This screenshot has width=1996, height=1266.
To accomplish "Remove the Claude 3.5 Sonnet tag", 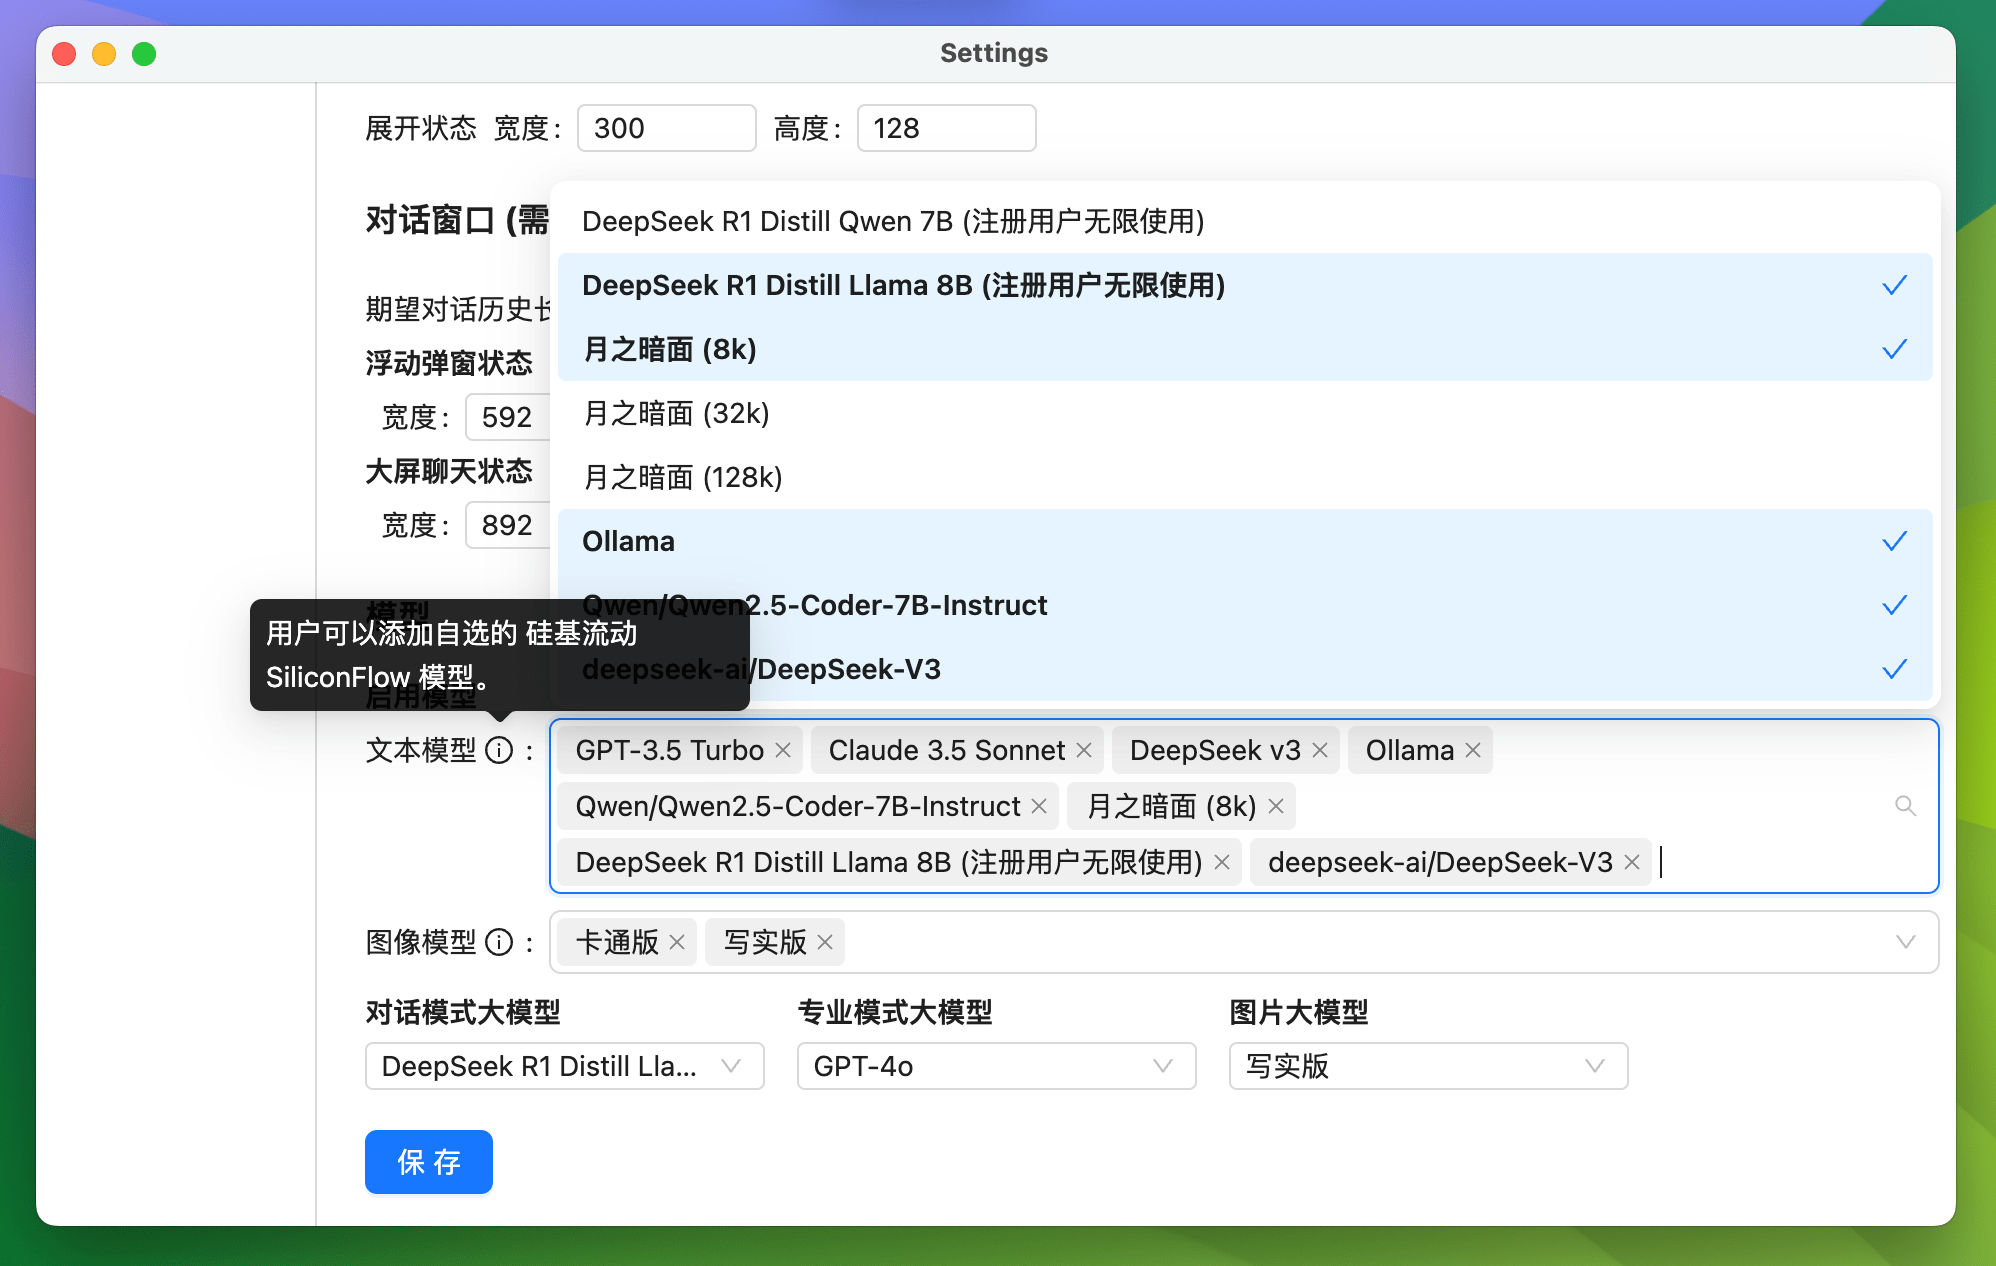I will (x=1084, y=750).
